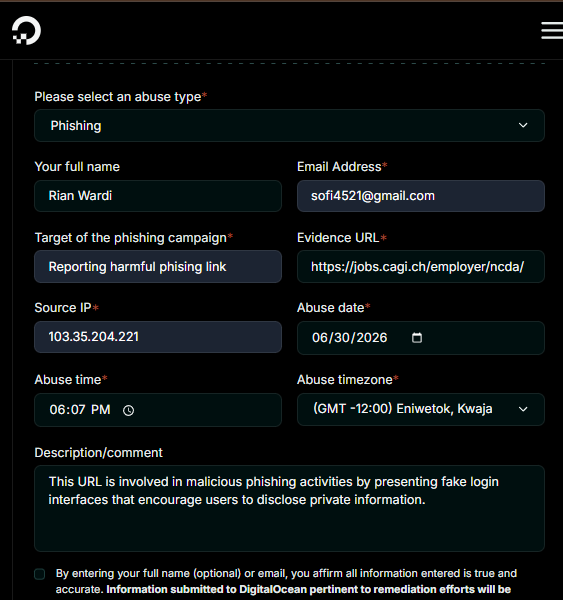Open the clock time picker icon
This screenshot has width=563, height=600.
pos(129,411)
